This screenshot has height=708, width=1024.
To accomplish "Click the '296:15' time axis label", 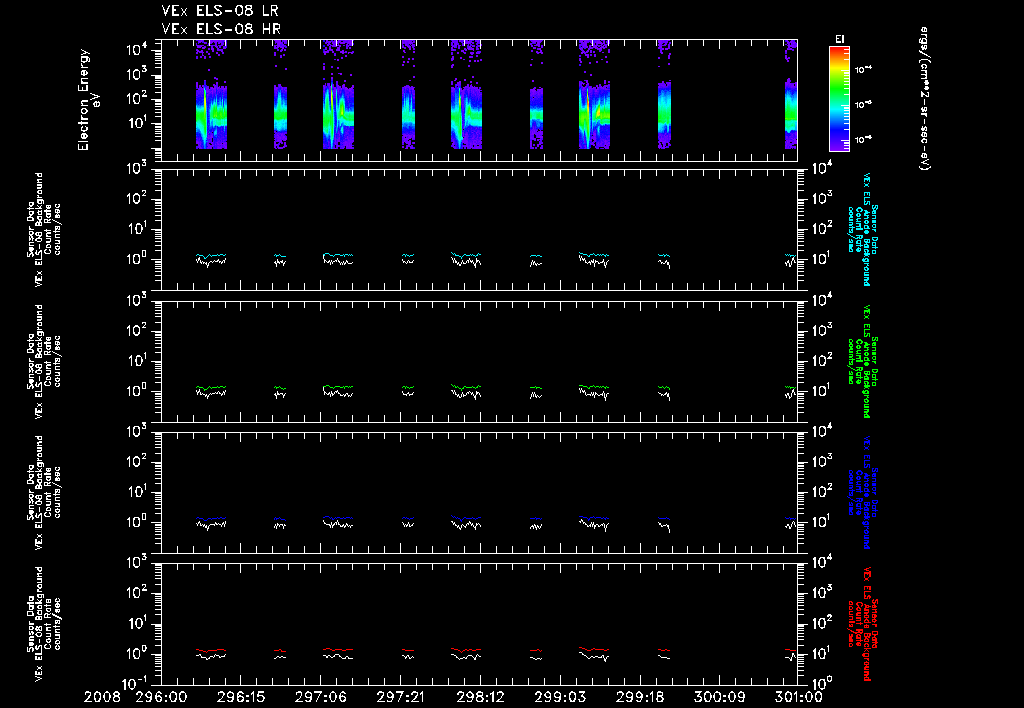I will coord(240,698).
